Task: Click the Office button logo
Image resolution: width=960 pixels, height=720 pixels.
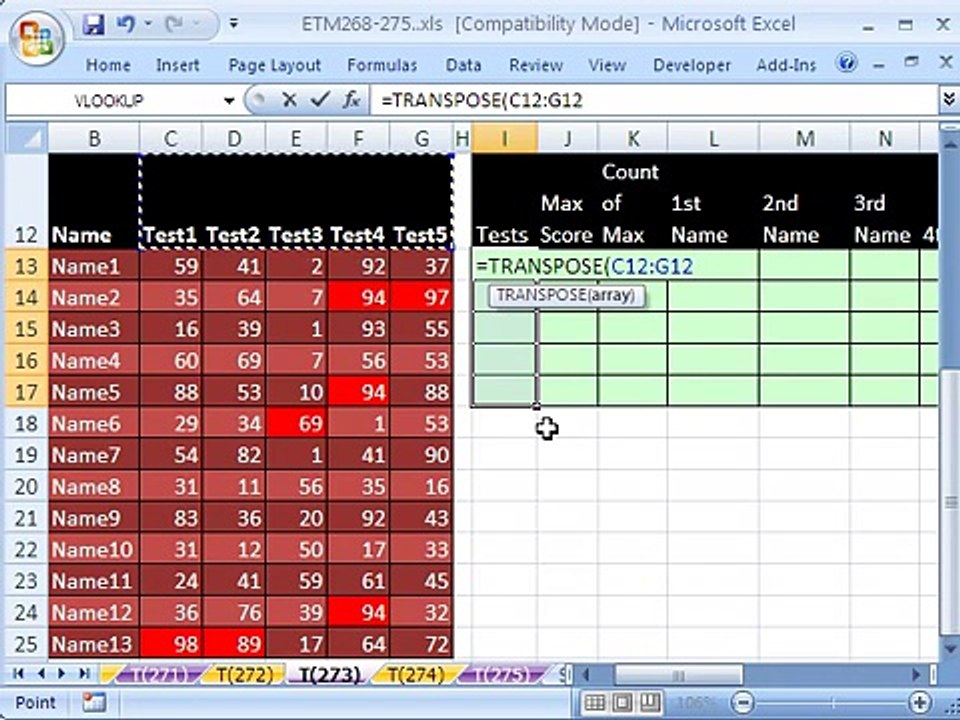Action: pos(35,37)
